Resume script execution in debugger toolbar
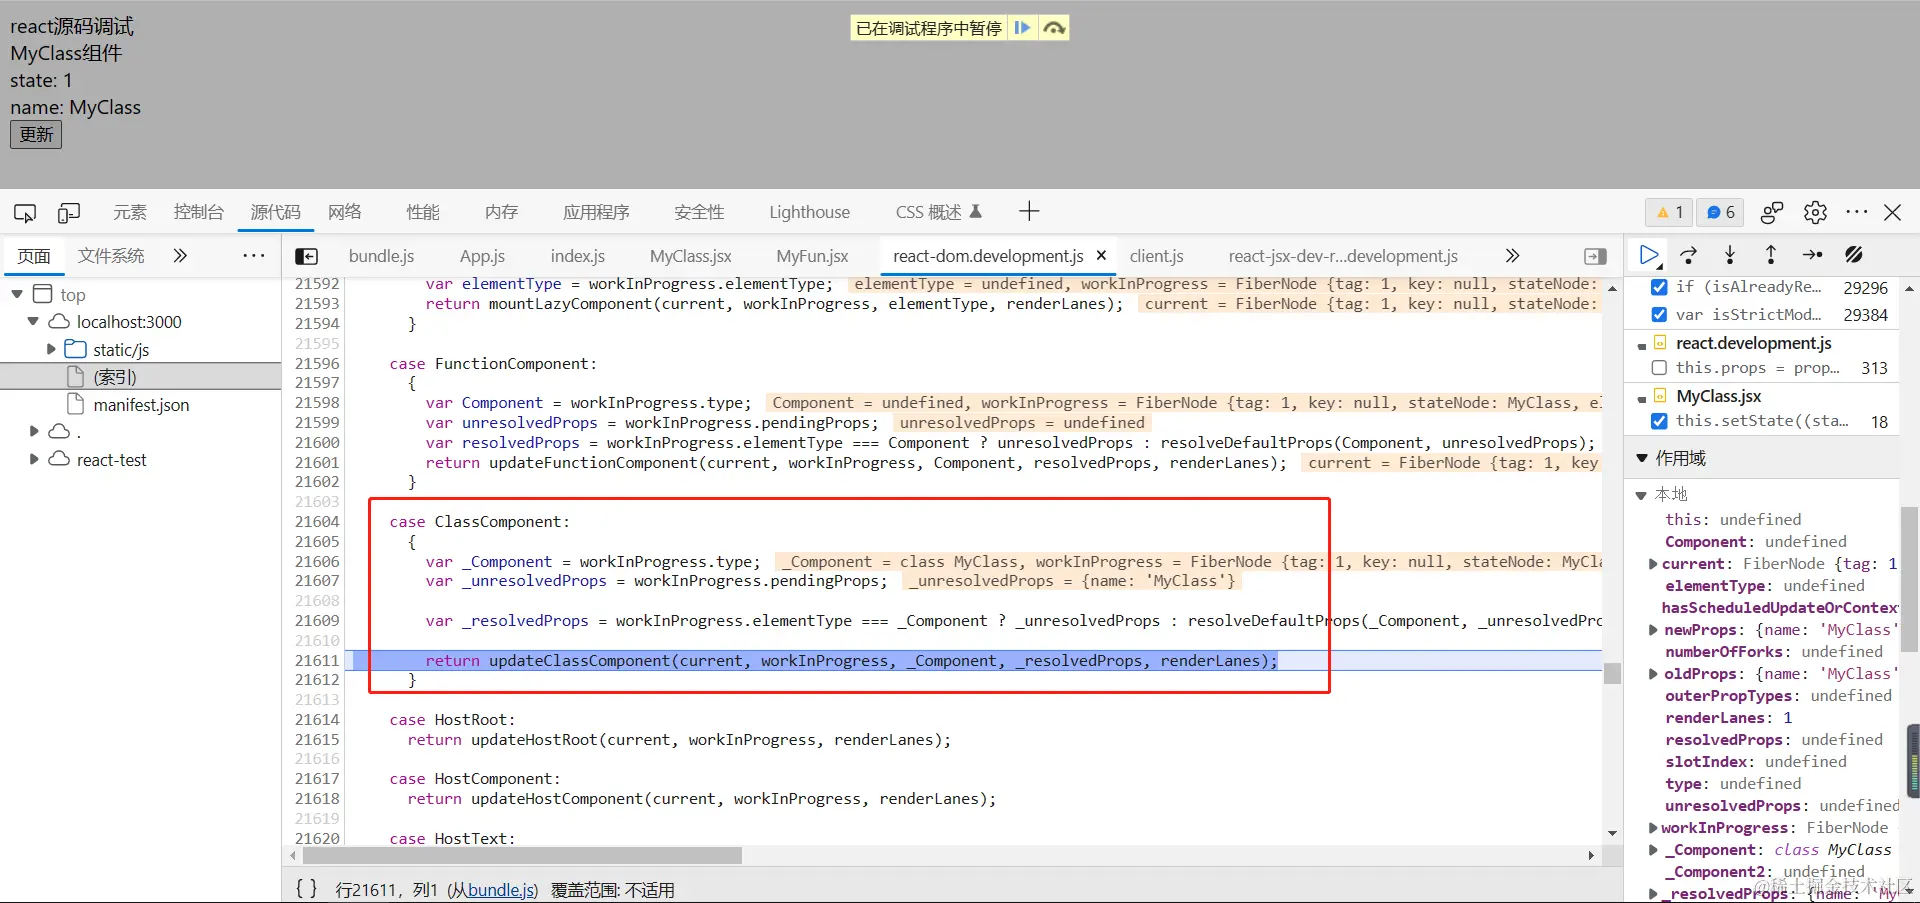The width and height of the screenshot is (1920, 903). point(1649,255)
